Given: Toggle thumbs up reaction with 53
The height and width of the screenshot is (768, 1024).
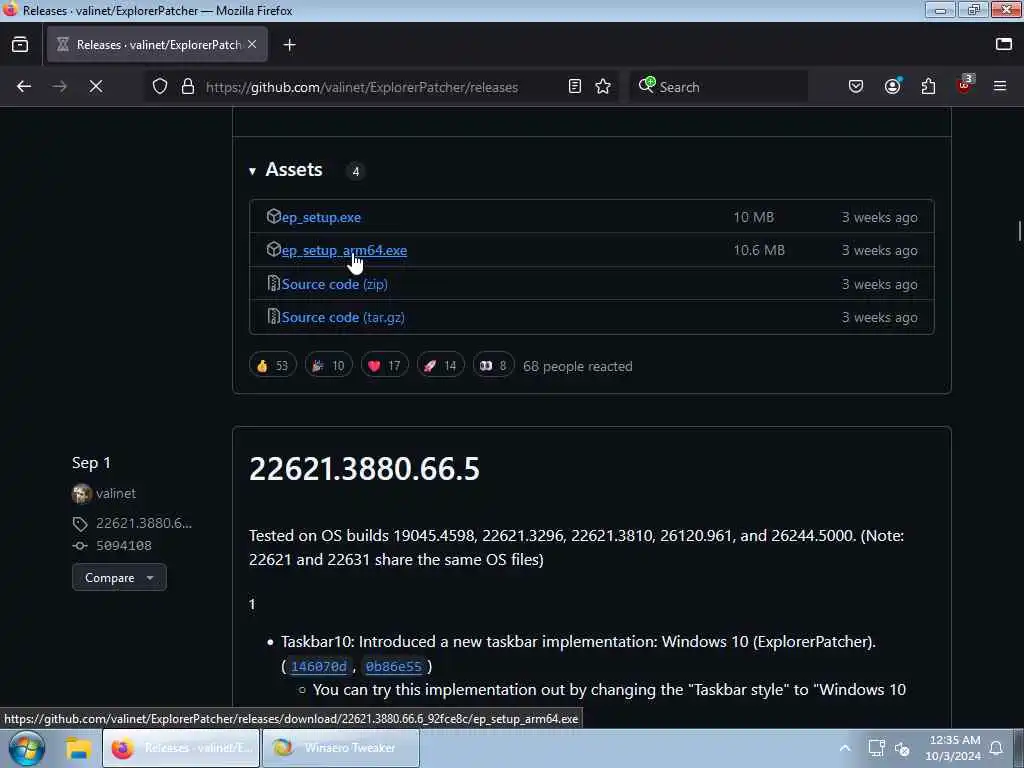Looking at the screenshot, I should [x=272, y=366].
